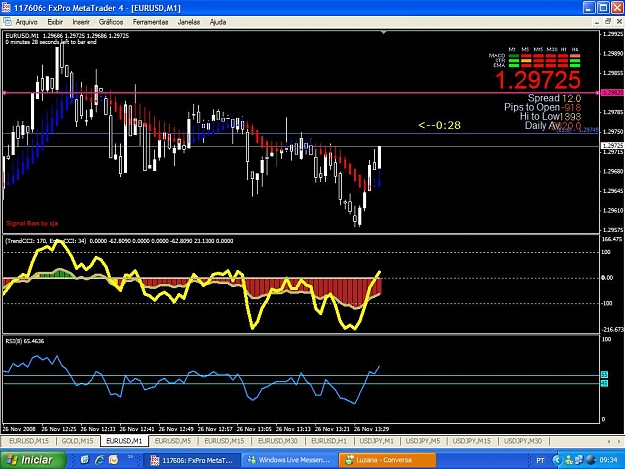
Task: Click the RSI level 55 label
Action: coord(604,375)
